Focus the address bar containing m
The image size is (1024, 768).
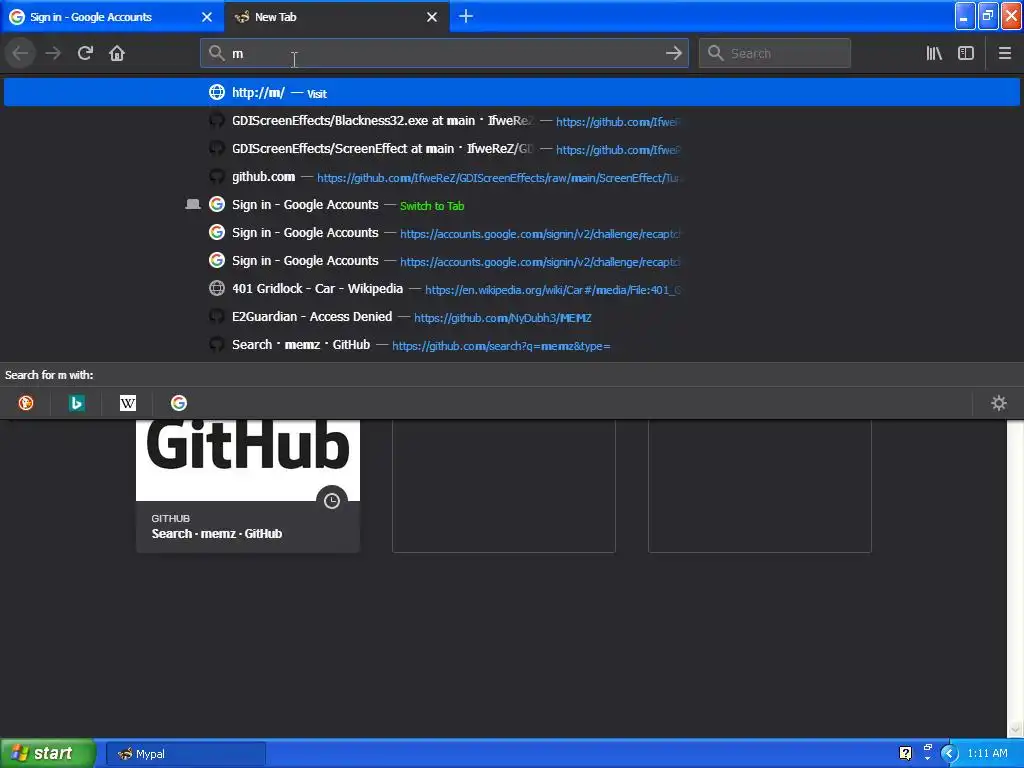(x=444, y=53)
